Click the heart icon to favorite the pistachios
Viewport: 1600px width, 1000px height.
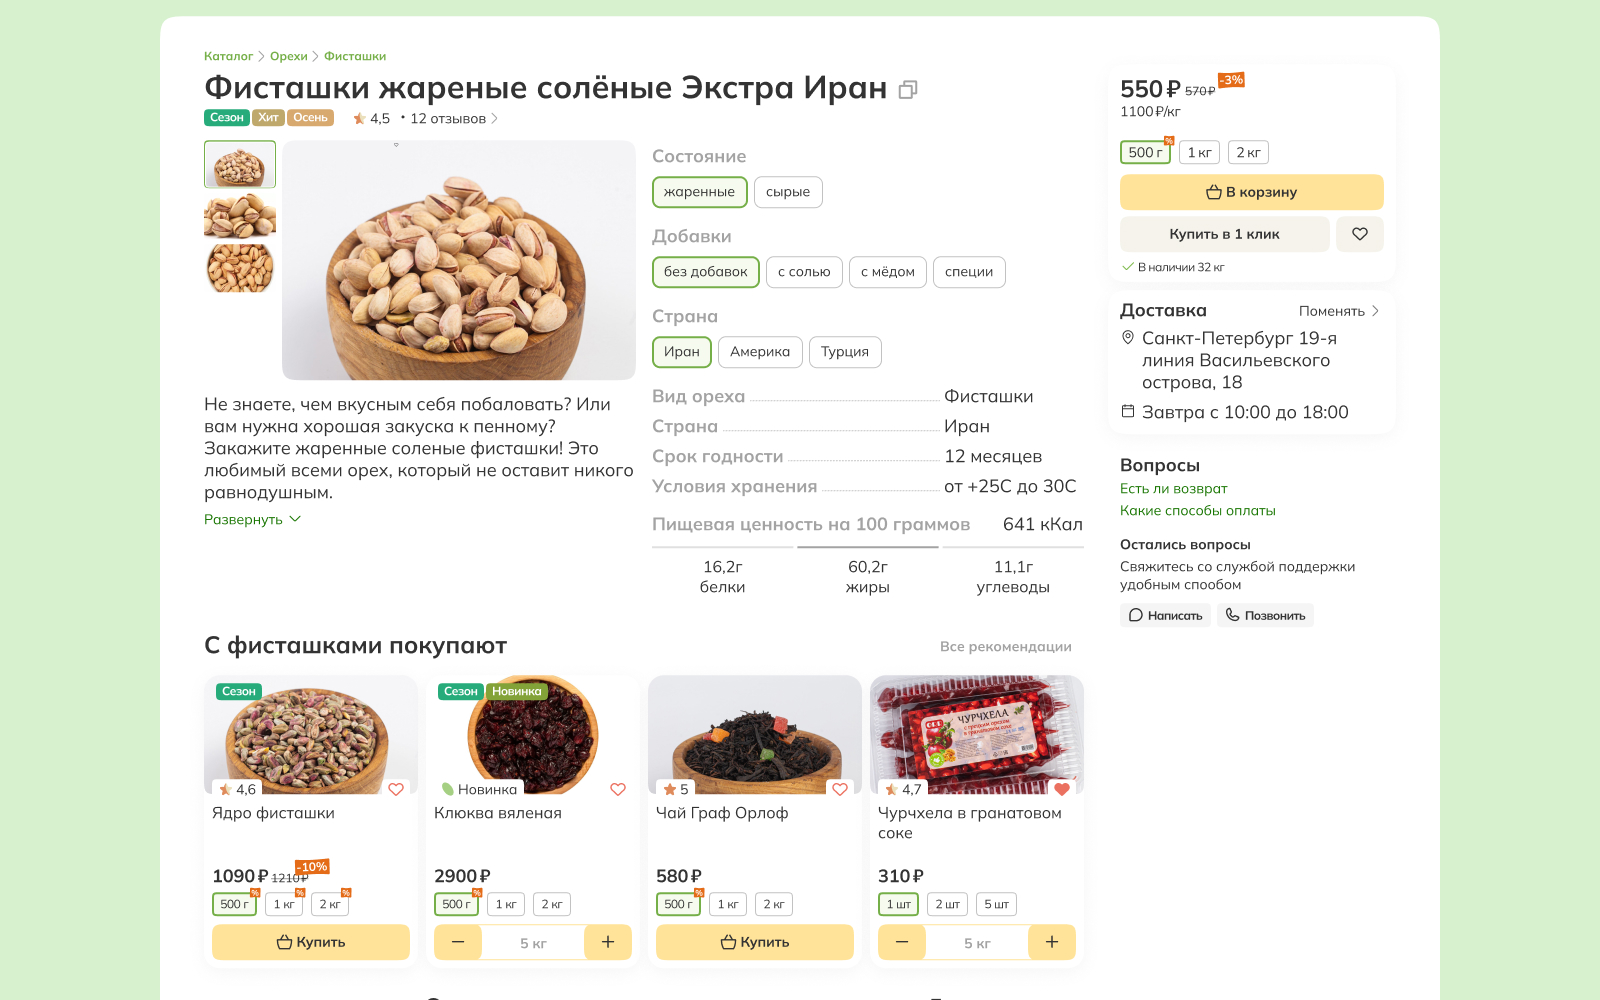coord(1360,233)
